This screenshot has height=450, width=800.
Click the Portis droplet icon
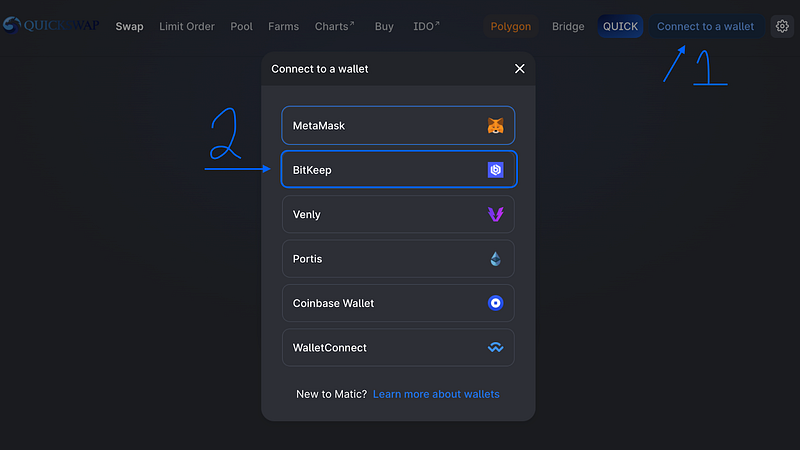pyautogui.click(x=495, y=259)
